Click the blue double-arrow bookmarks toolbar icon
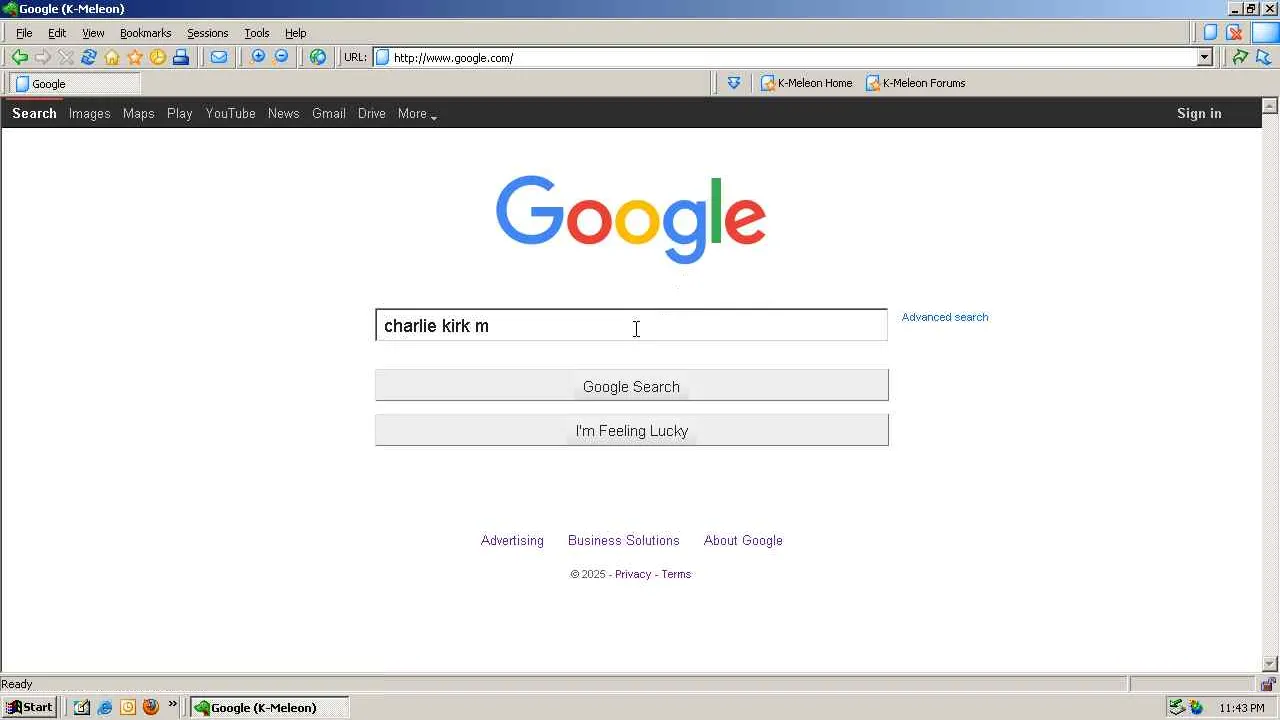Viewport: 1280px width, 720px height. point(734,83)
